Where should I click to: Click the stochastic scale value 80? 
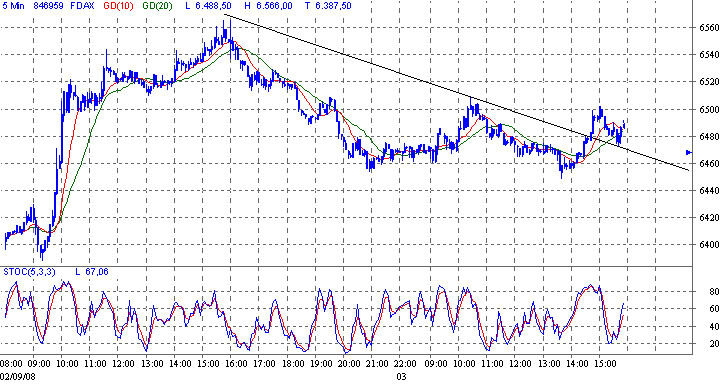(714, 292)
